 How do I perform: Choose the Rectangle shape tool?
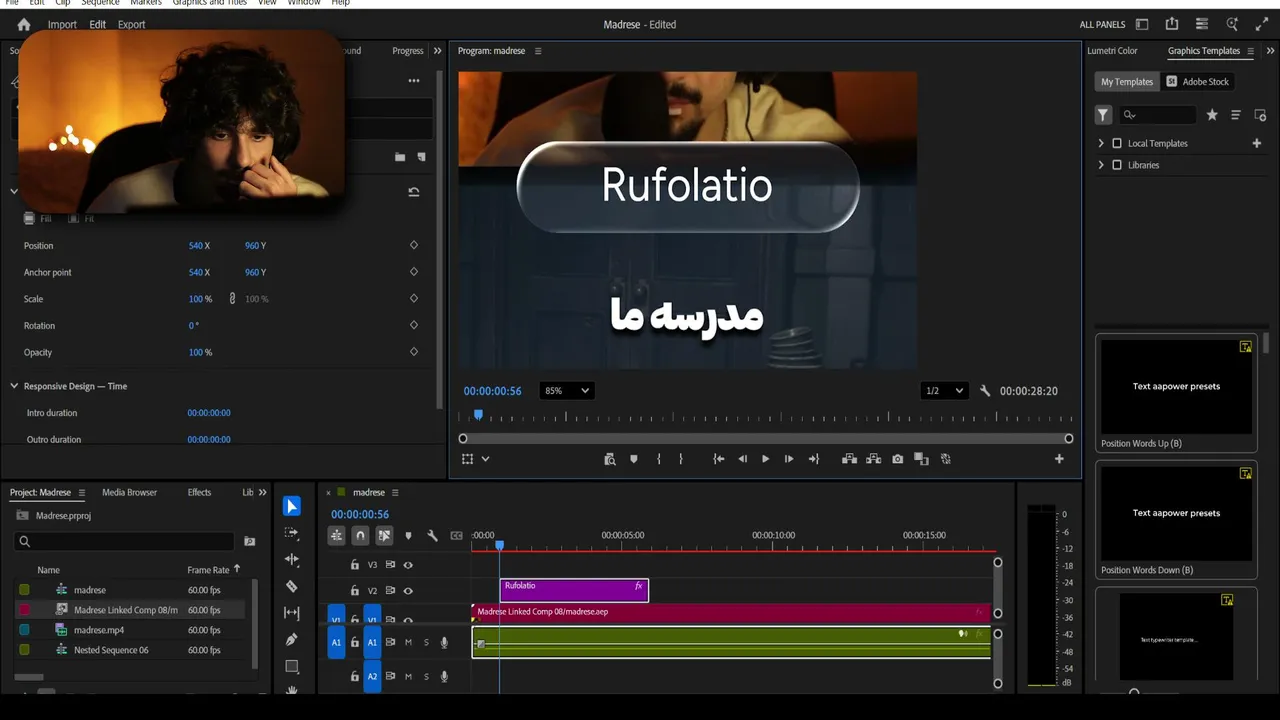(291, 666)
